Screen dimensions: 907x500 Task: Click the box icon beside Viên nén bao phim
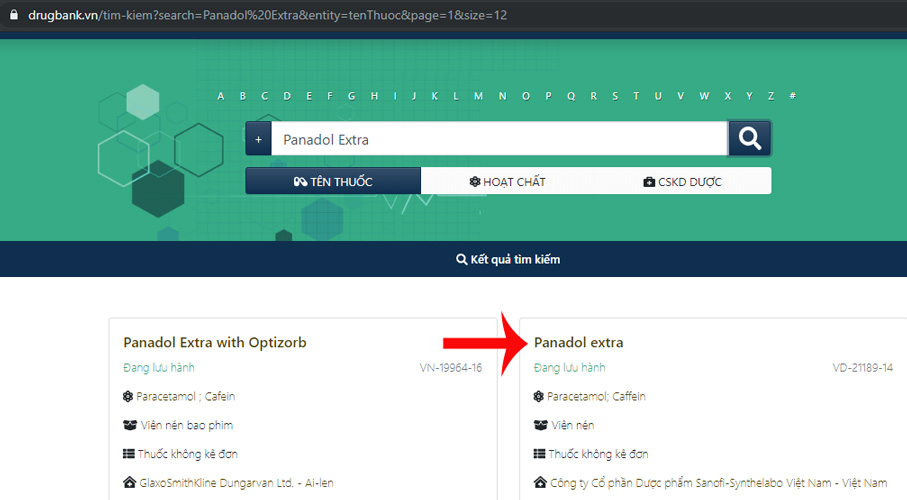tap(130, 425)
